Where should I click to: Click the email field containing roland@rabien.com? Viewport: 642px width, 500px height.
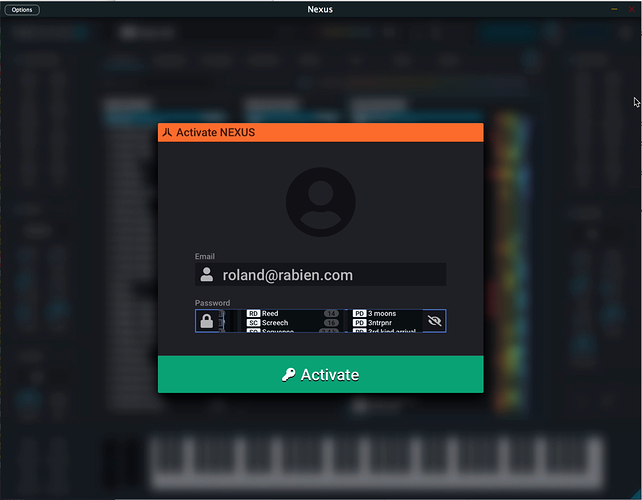(x=321, y=275)
